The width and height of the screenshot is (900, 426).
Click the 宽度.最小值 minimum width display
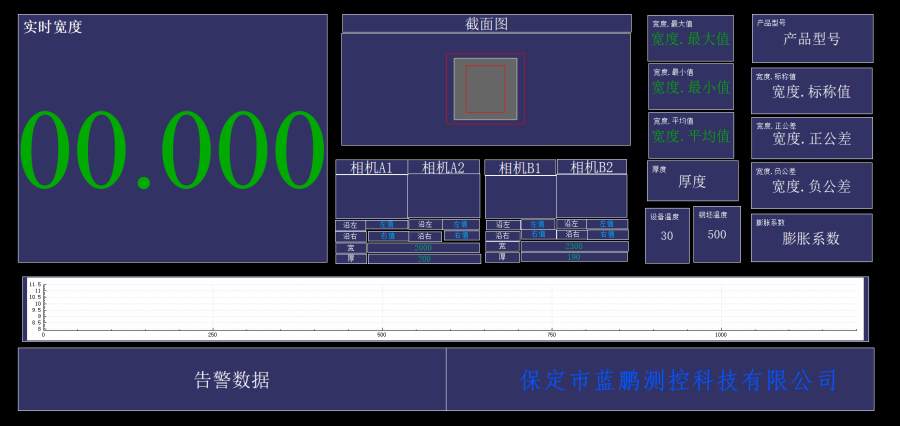click(x=690, y=87)
